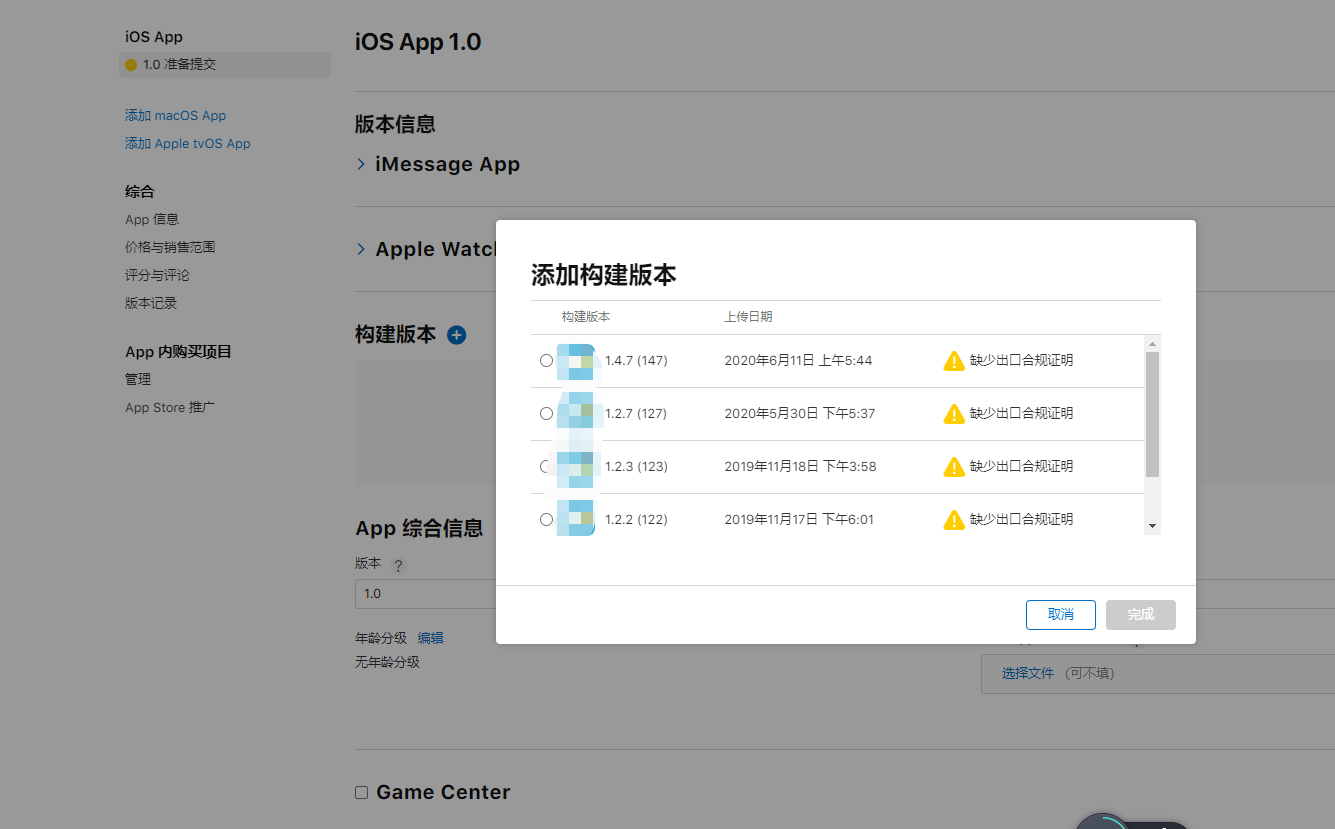Click the version label 1.2.2 (122)
Viewport: 1335px width, 829px height.
[x=636, y=519]
